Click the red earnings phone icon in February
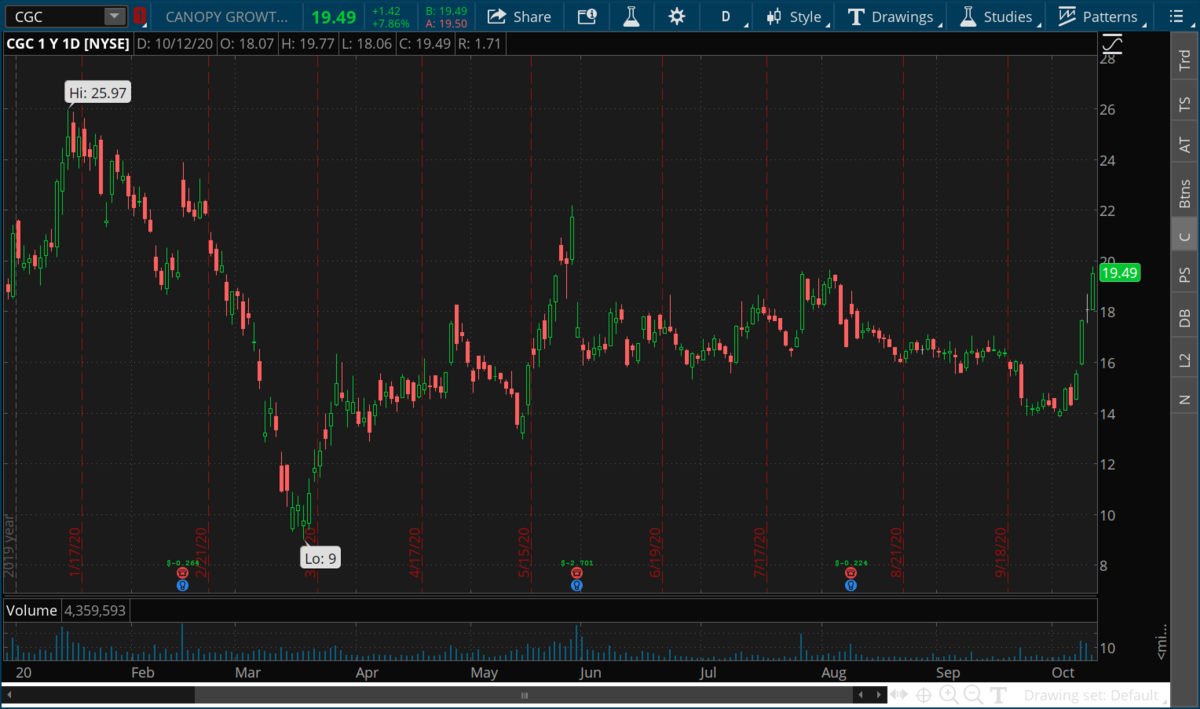1200x709 pixels. click(183, 573)
